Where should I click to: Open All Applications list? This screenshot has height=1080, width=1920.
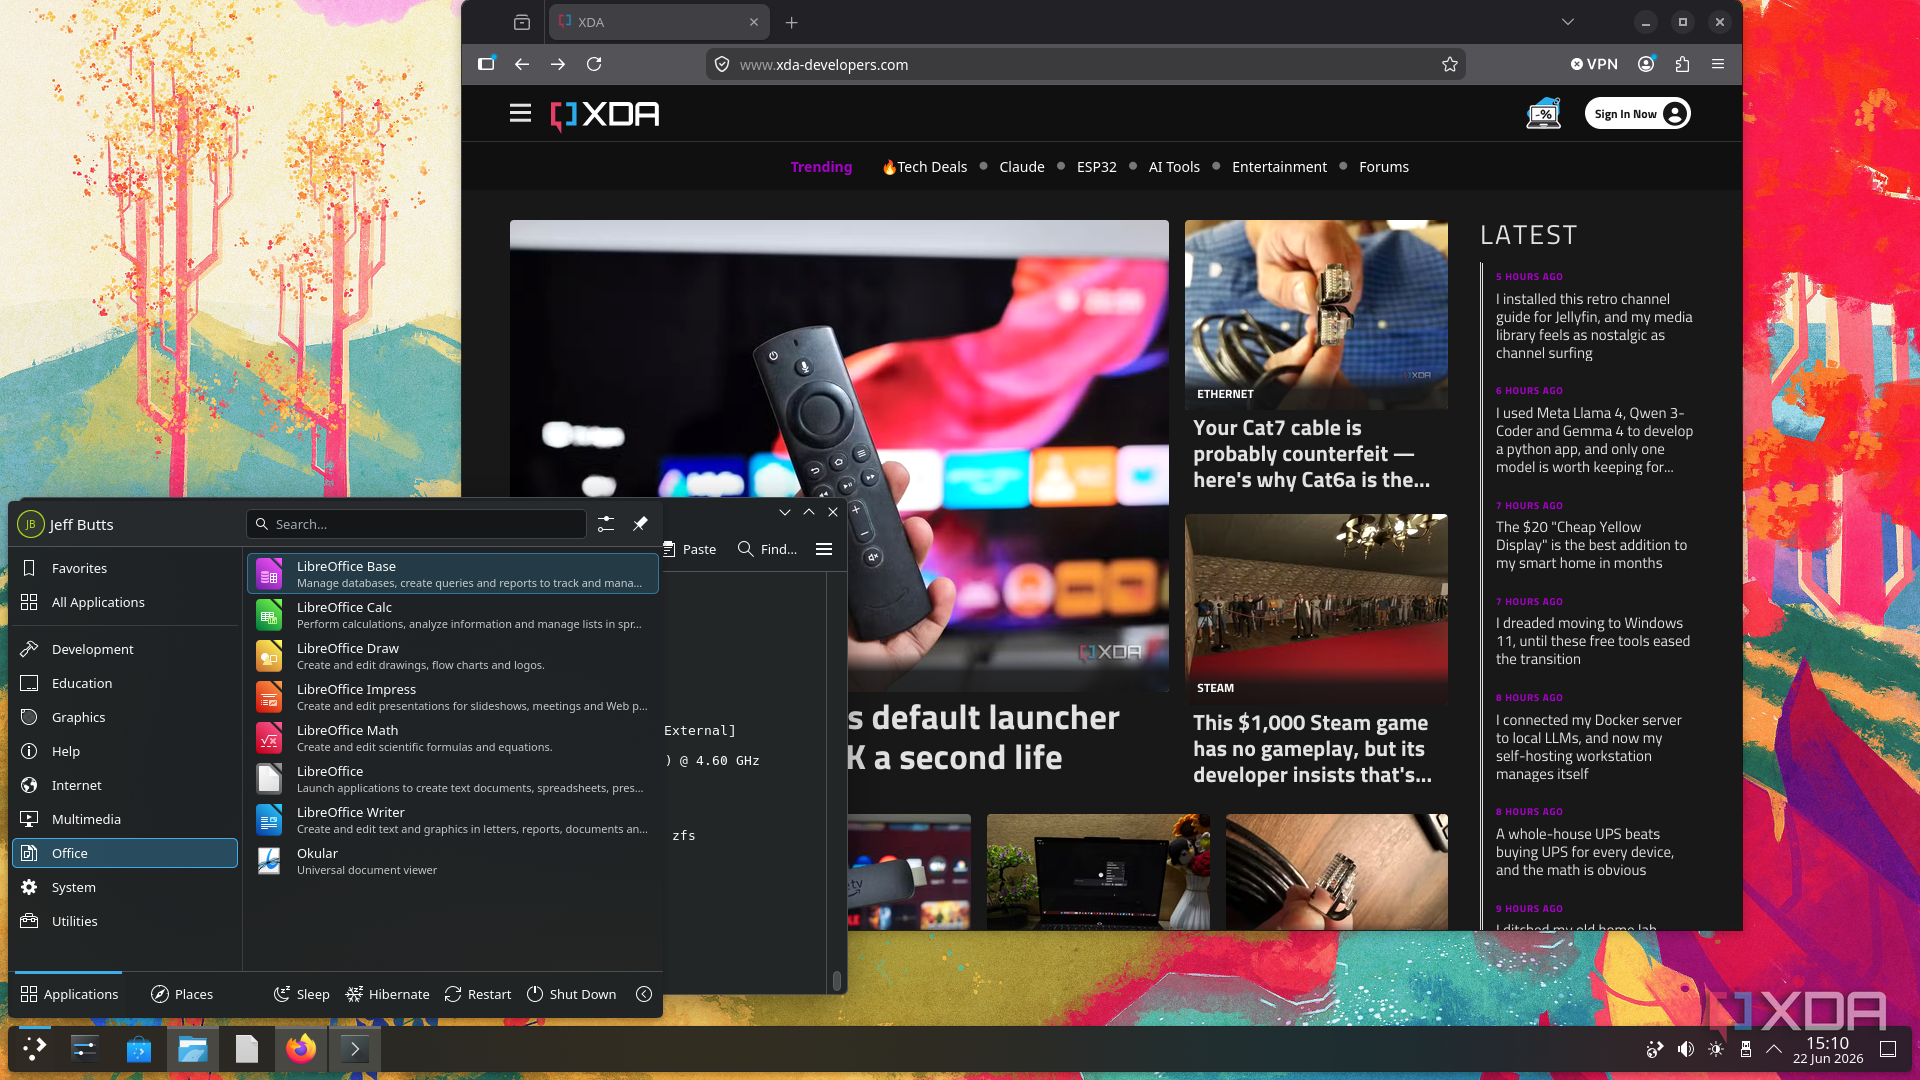(x=125, y=602)
